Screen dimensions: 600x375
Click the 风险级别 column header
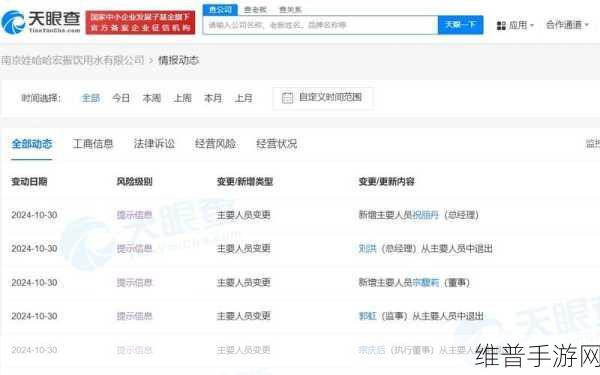click(x=134, y=181)
